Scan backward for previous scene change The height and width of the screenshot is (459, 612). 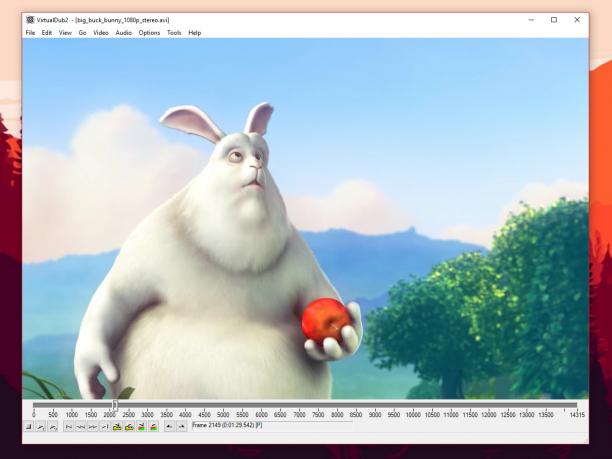141,427
